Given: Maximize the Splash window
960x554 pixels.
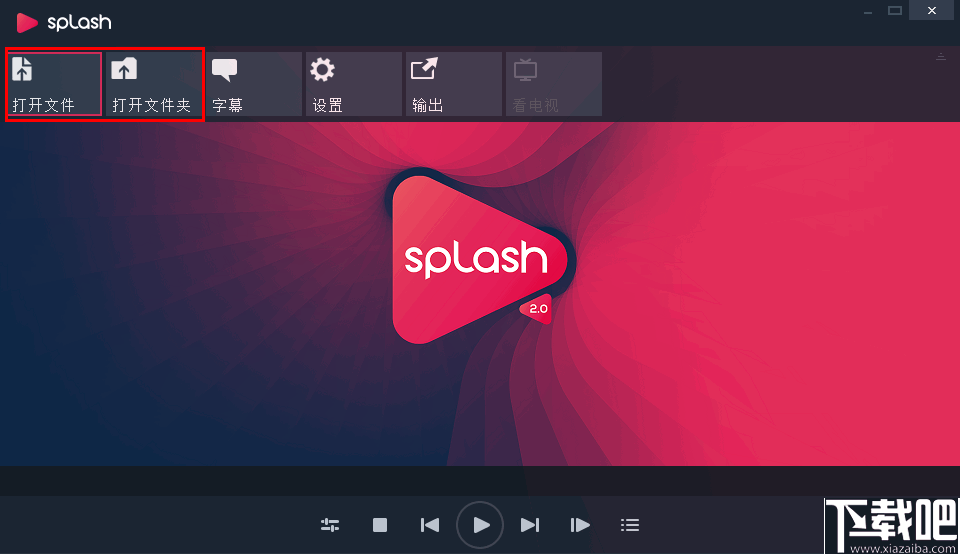Looking at the screenshot, I should tap(895, 10).
